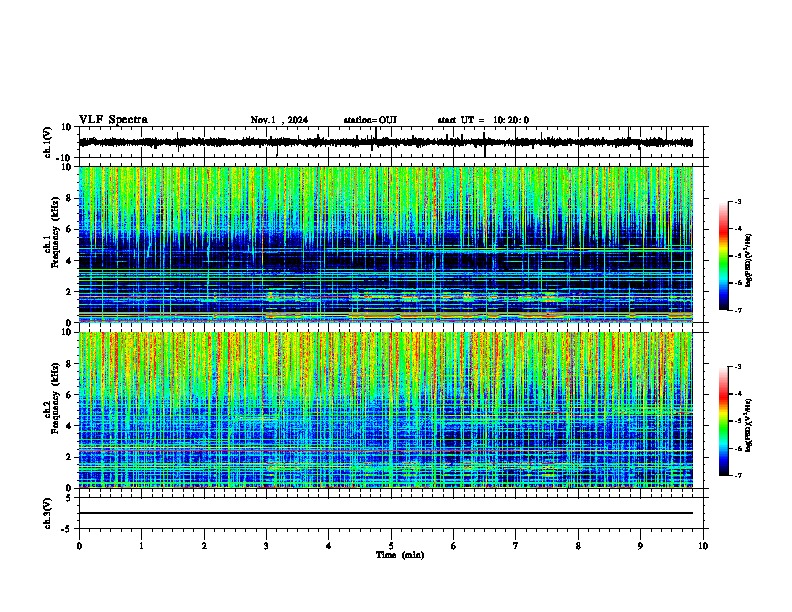
Task: Click the 'VLF Spectra' title text
Action: point(113,120)
